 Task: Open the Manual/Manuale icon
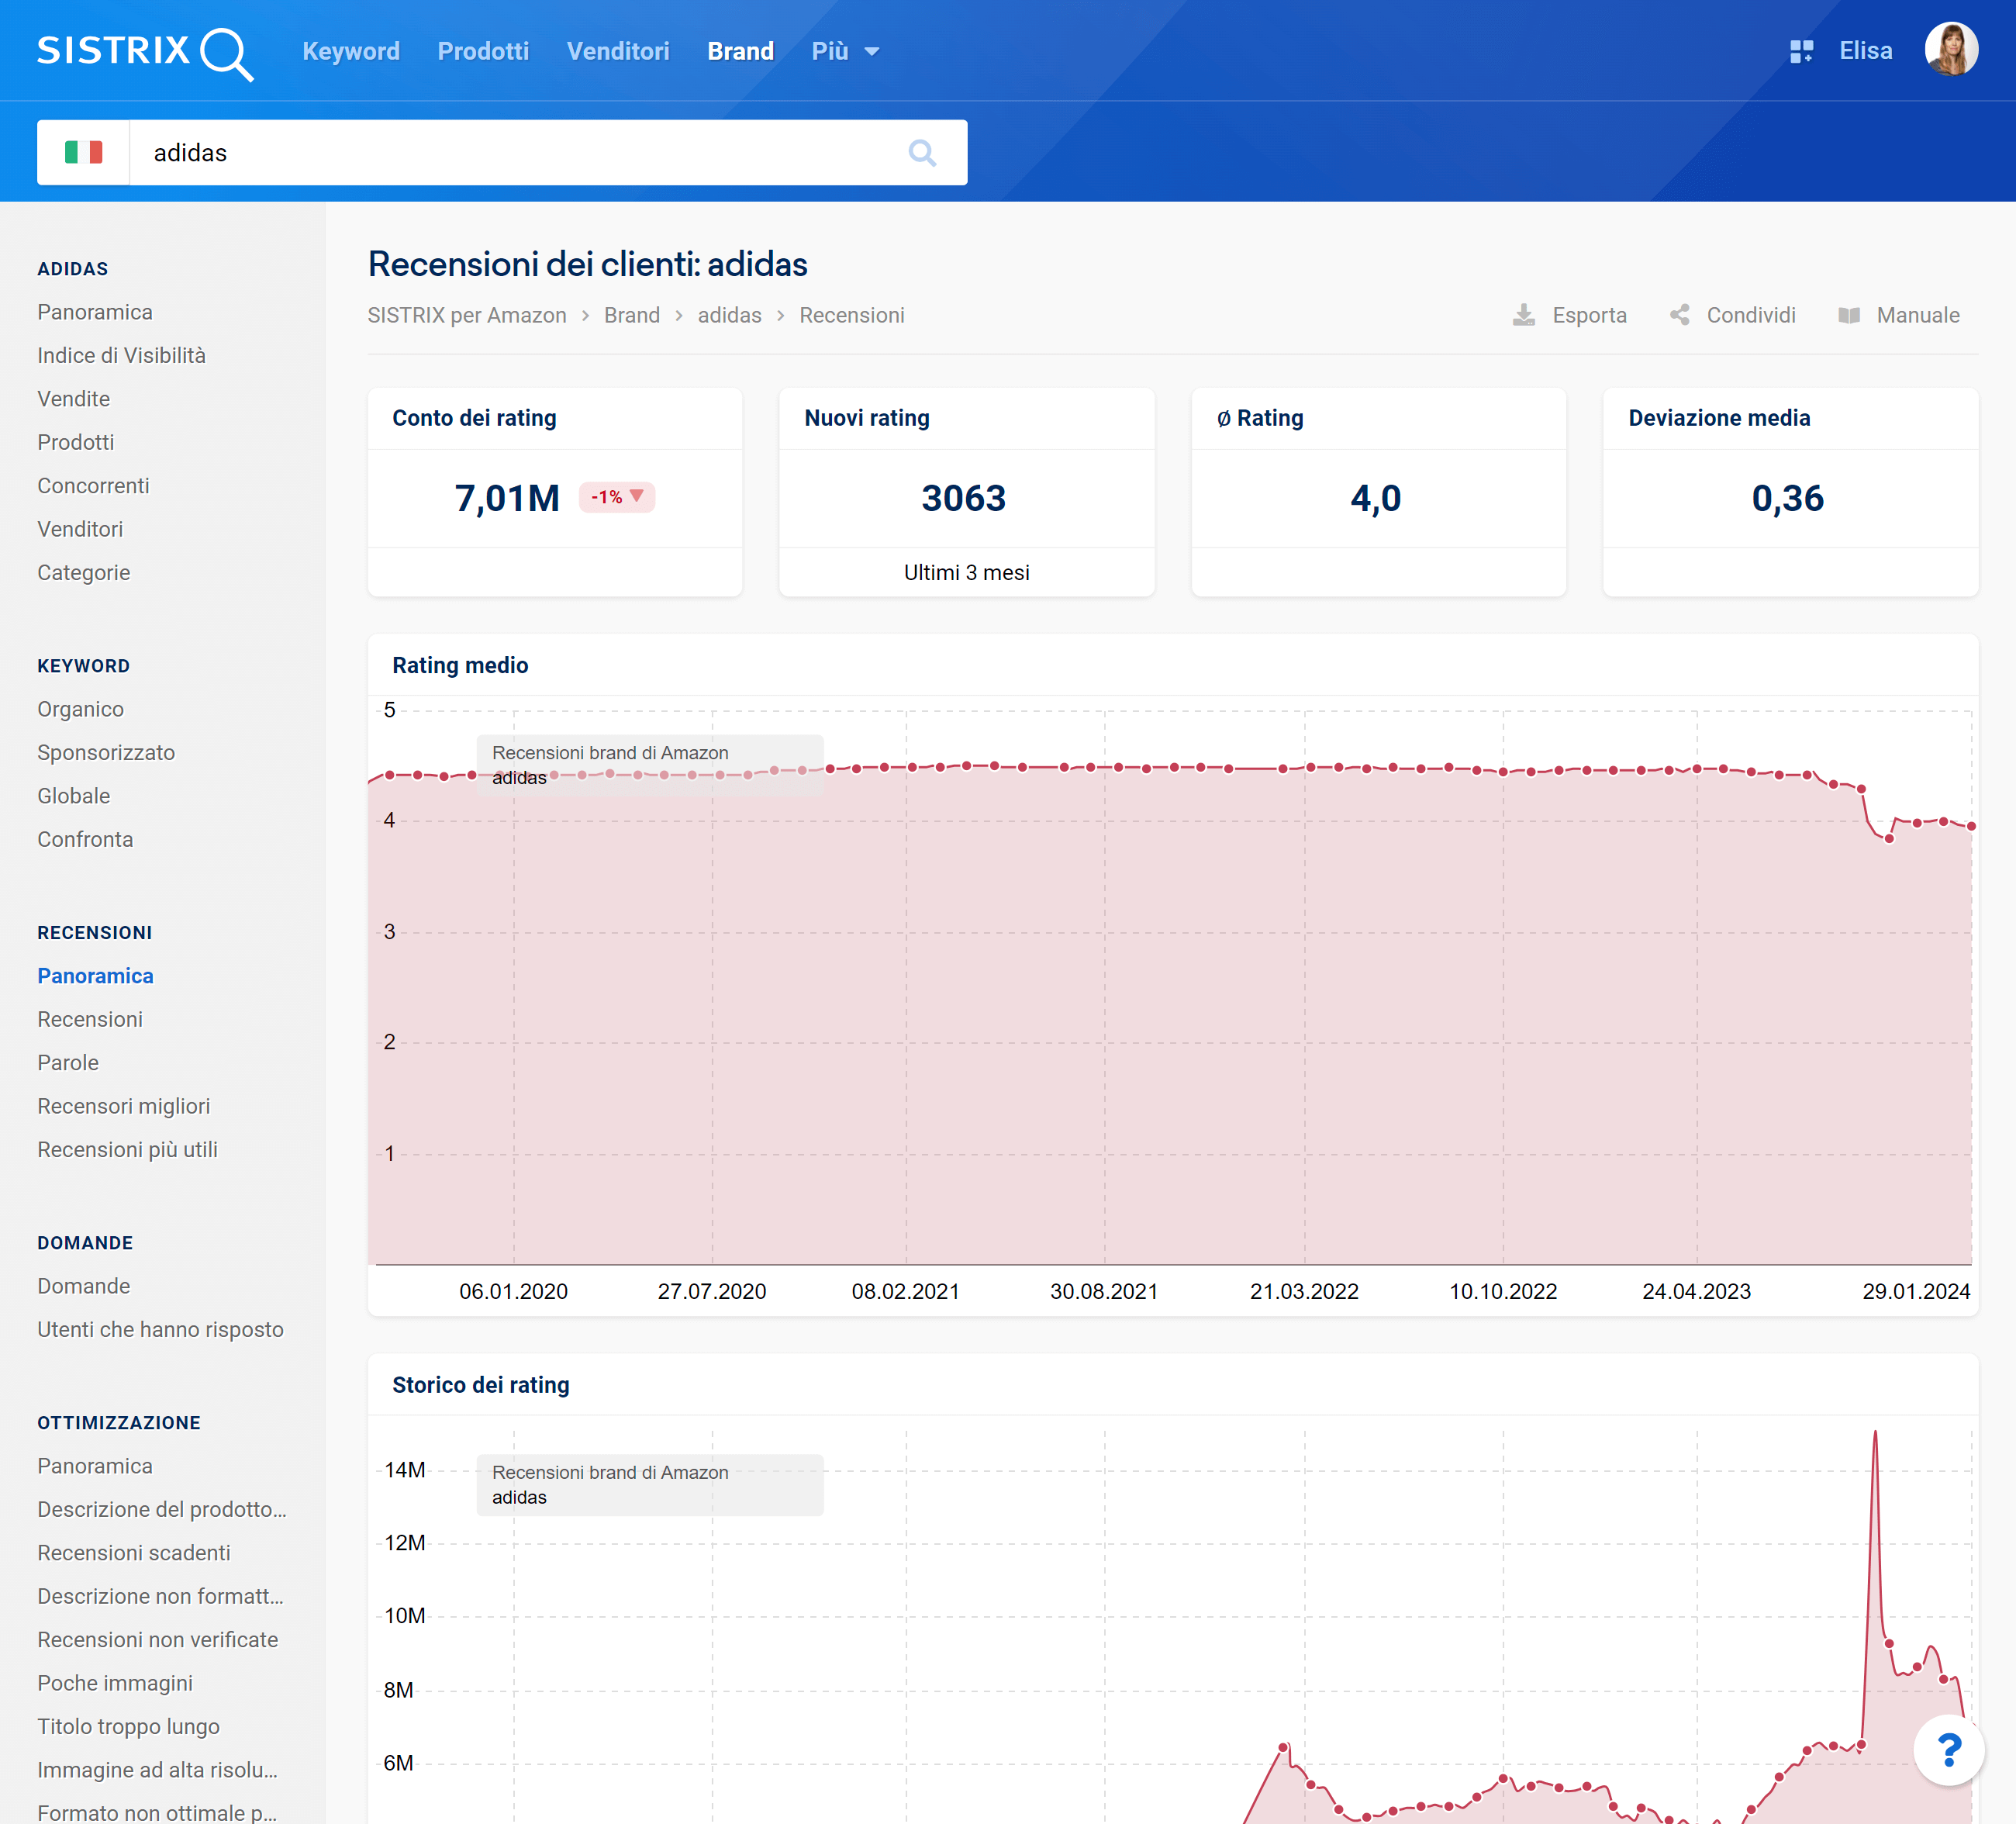coord(1849,315)
